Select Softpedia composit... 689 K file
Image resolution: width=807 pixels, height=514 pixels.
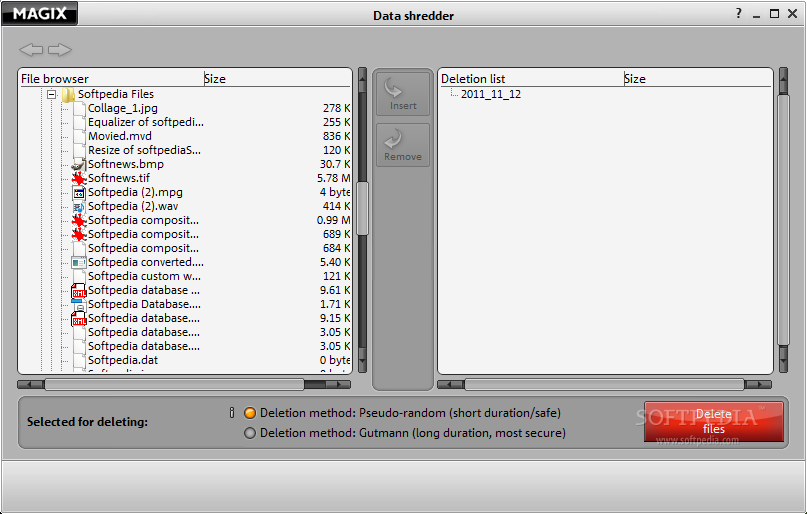[x=143, y=234]
